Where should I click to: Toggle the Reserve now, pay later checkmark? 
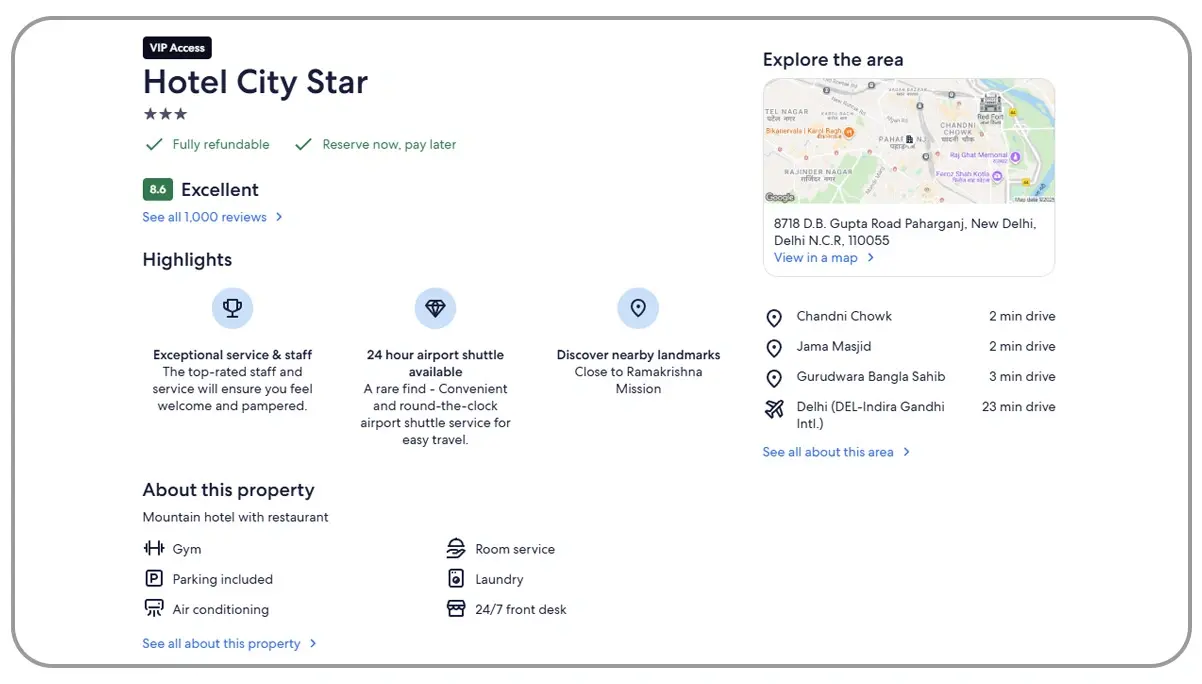point(303,143)
